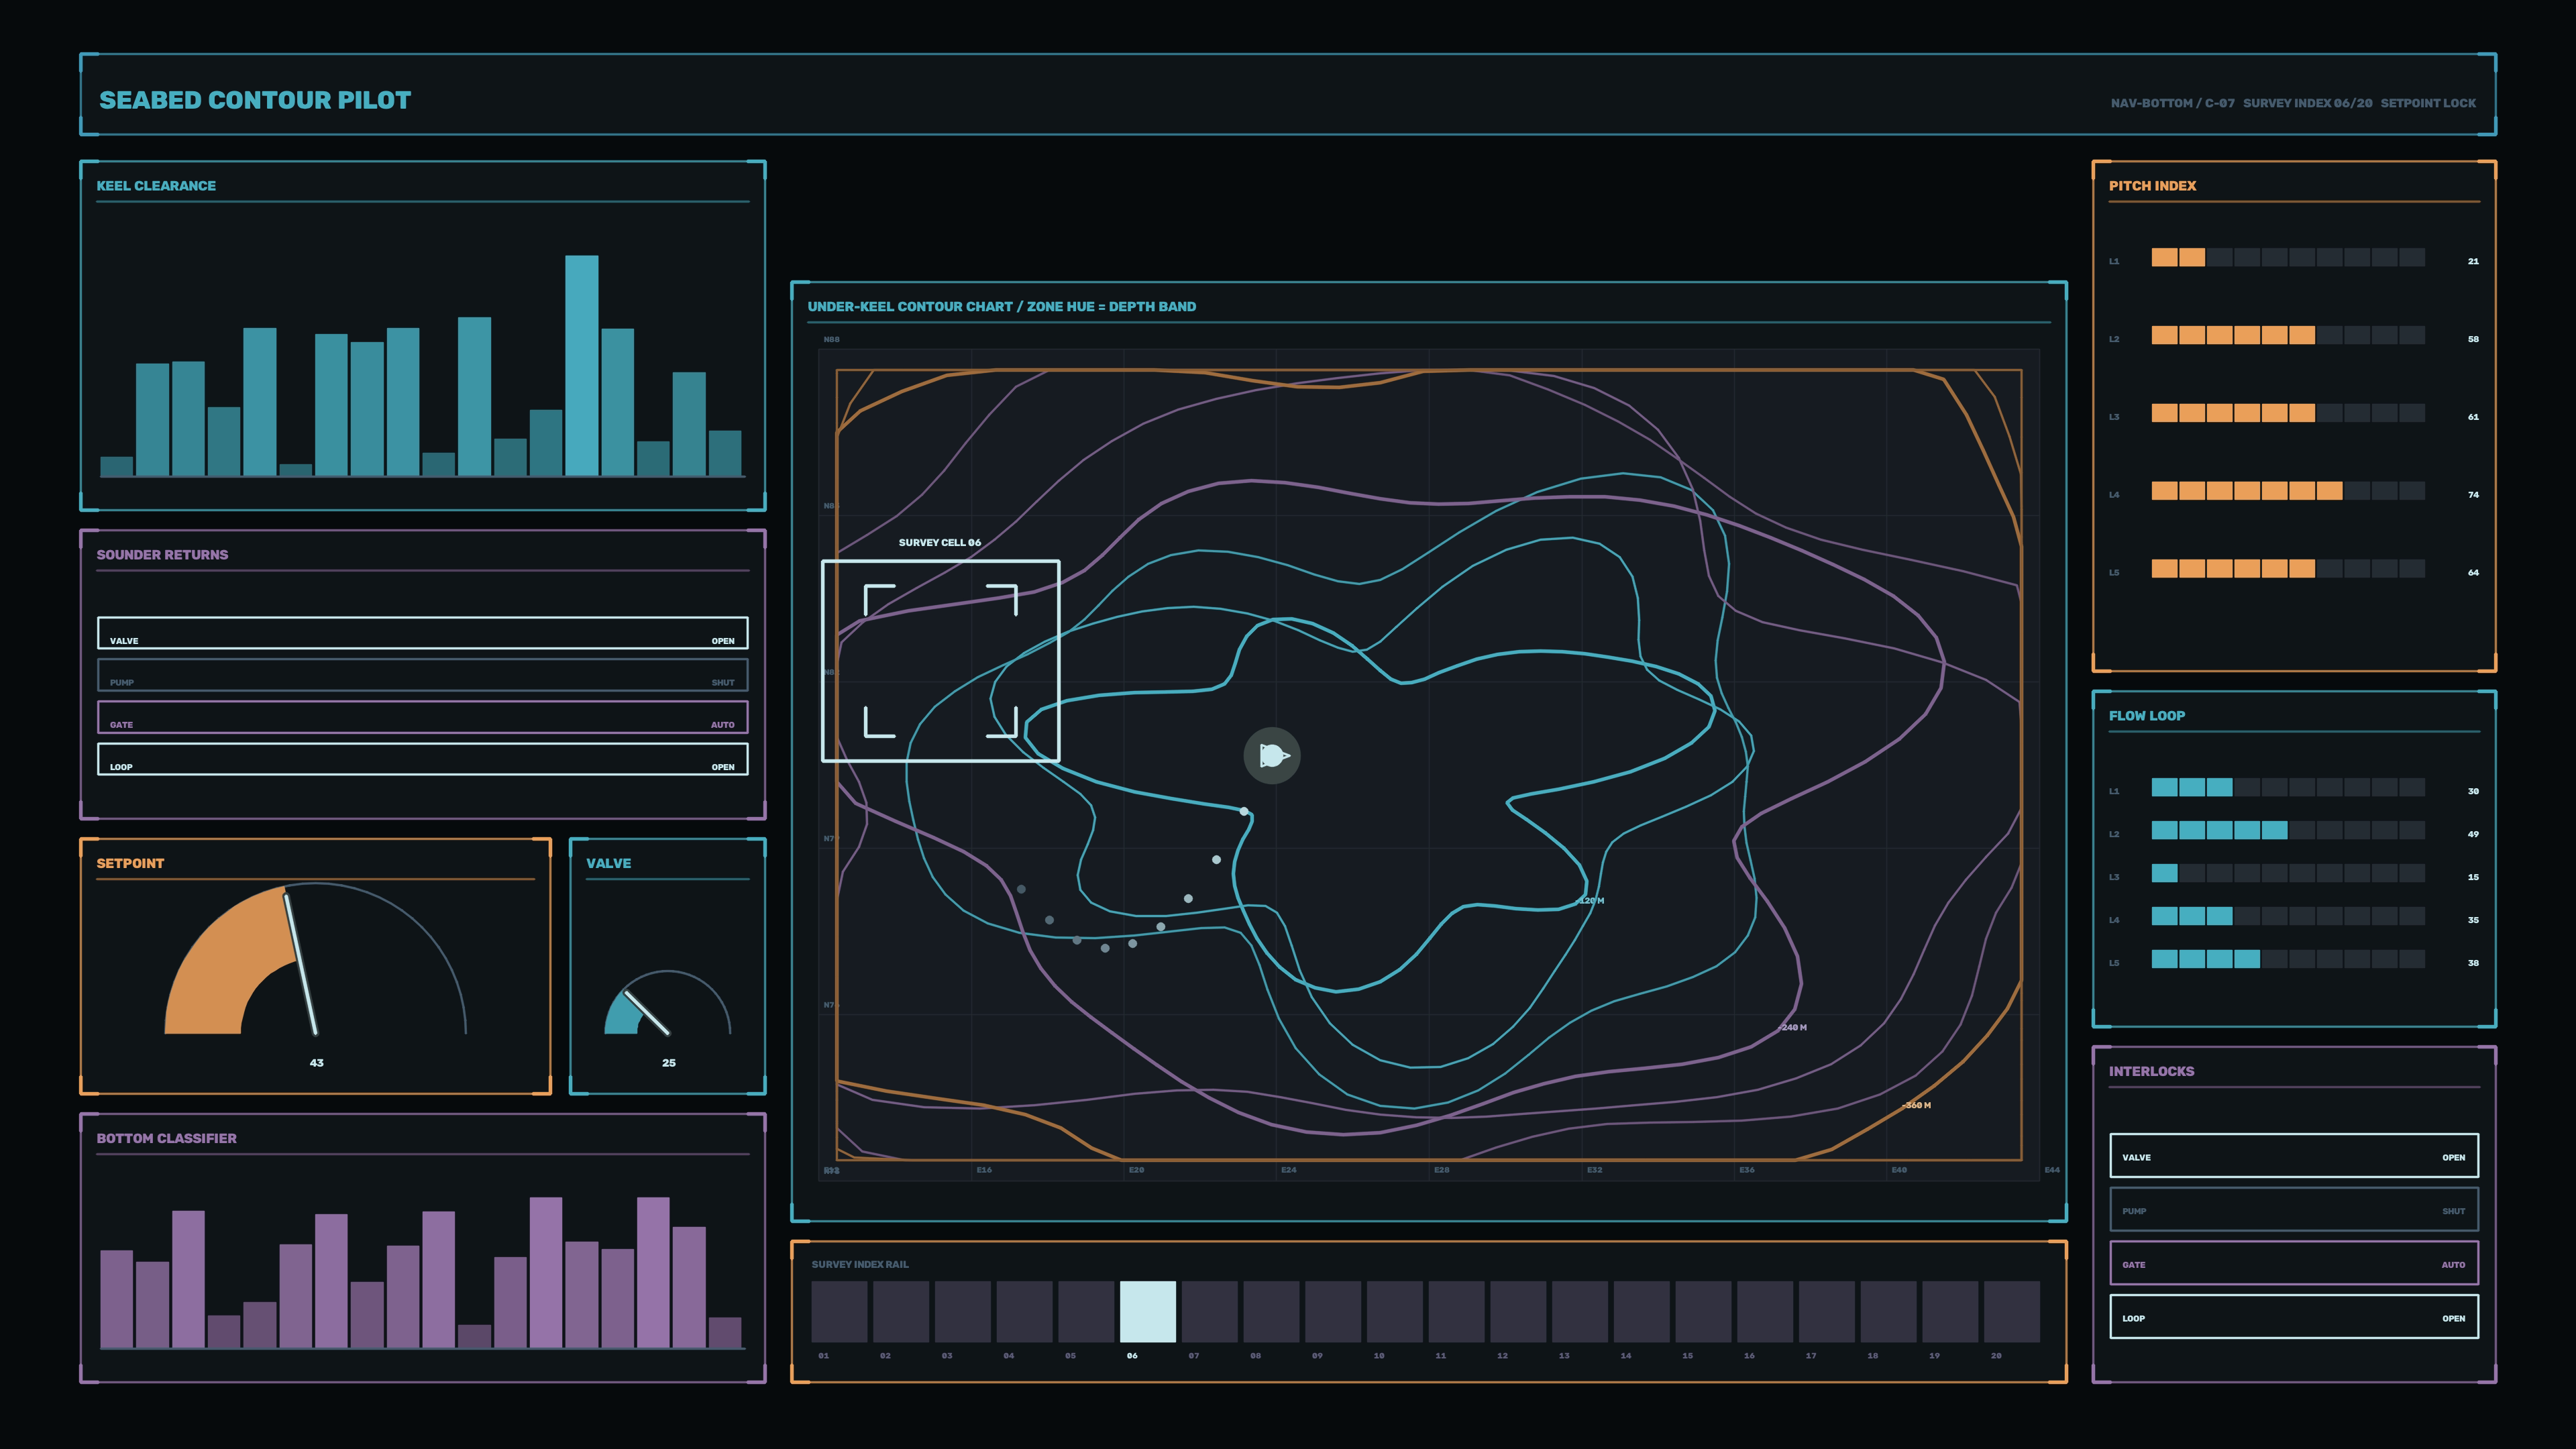Select survey index rail cell 18
Screen dimensions: 2576x1449
[1889, 1312]
